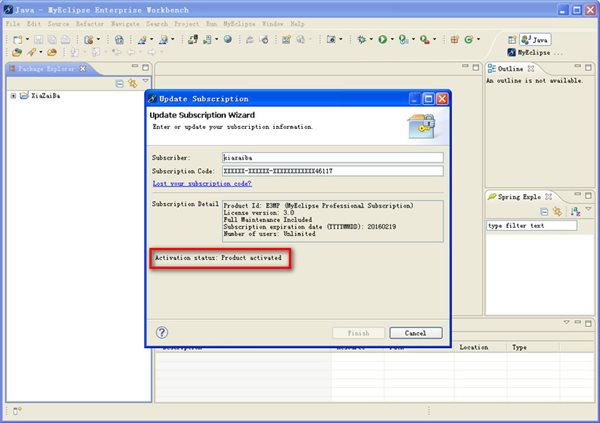Open the New Java Class dropdown arrow
The height and width of the screenshot is (423, 600).
point(478,39)
